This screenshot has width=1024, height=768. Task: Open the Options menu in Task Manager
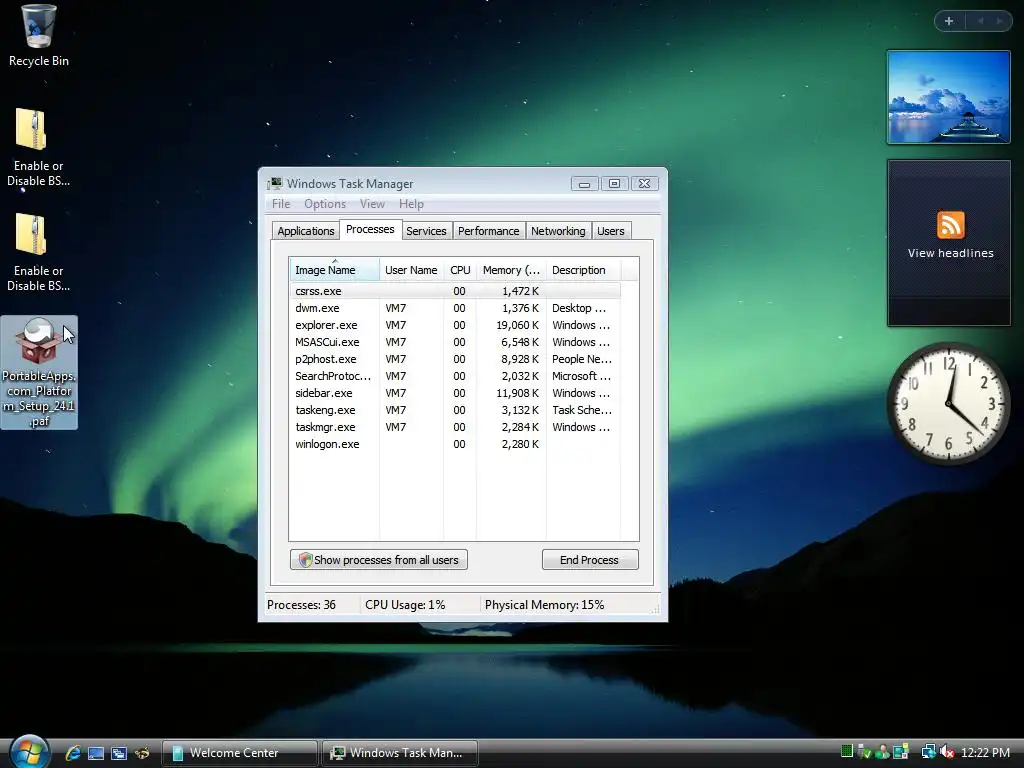coord(325,204)
